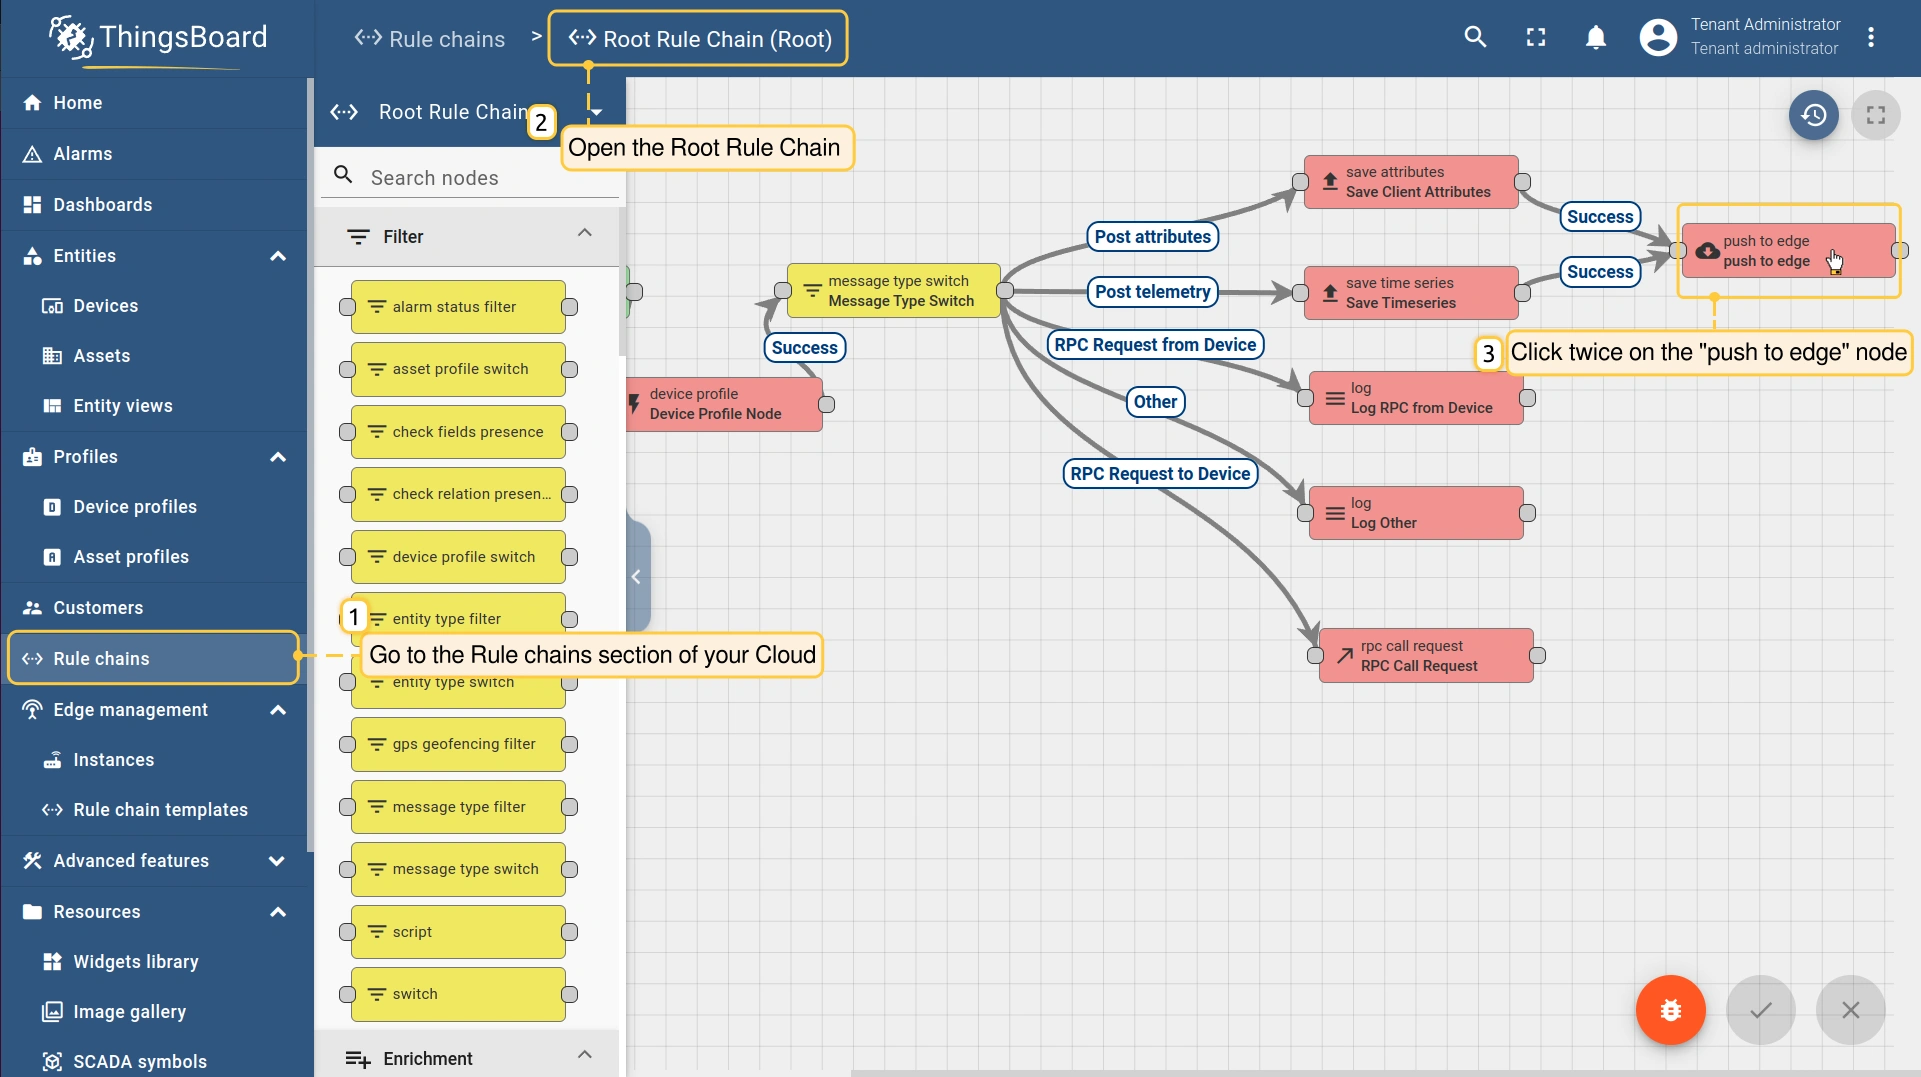1921x1077 pixels.
Task: Collapse the Enrichment node section
Action: tap(585, 1056)
